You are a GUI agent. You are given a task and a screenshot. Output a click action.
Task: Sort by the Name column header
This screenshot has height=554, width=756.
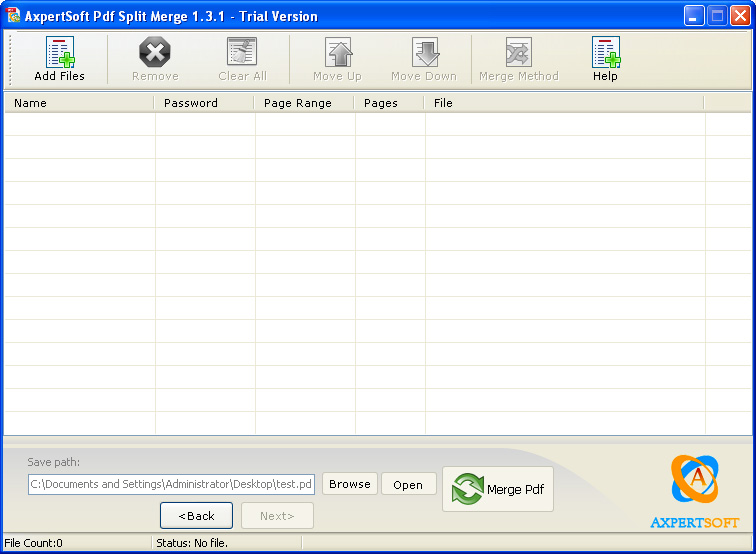pos(79,103)
